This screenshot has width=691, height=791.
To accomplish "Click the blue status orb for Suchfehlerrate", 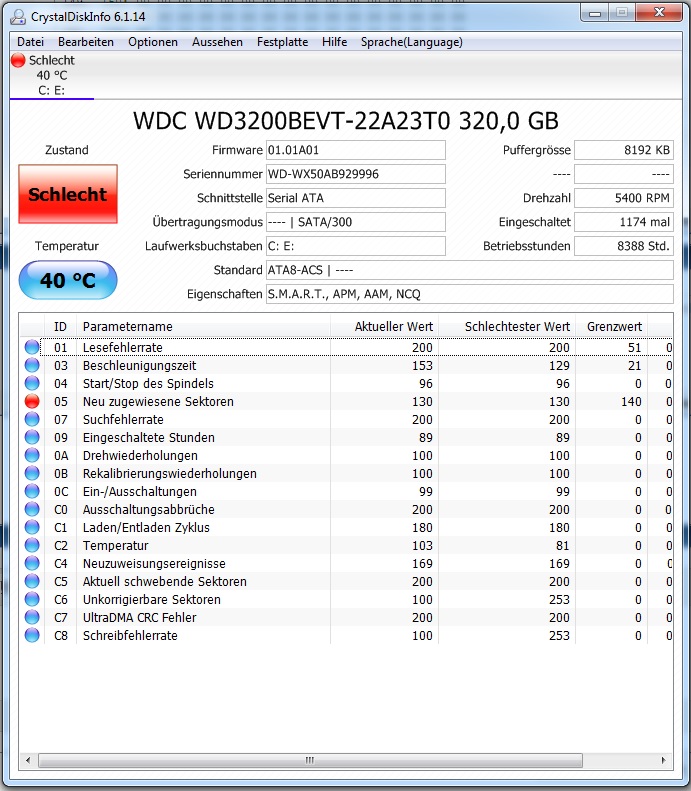I will 32,419.
